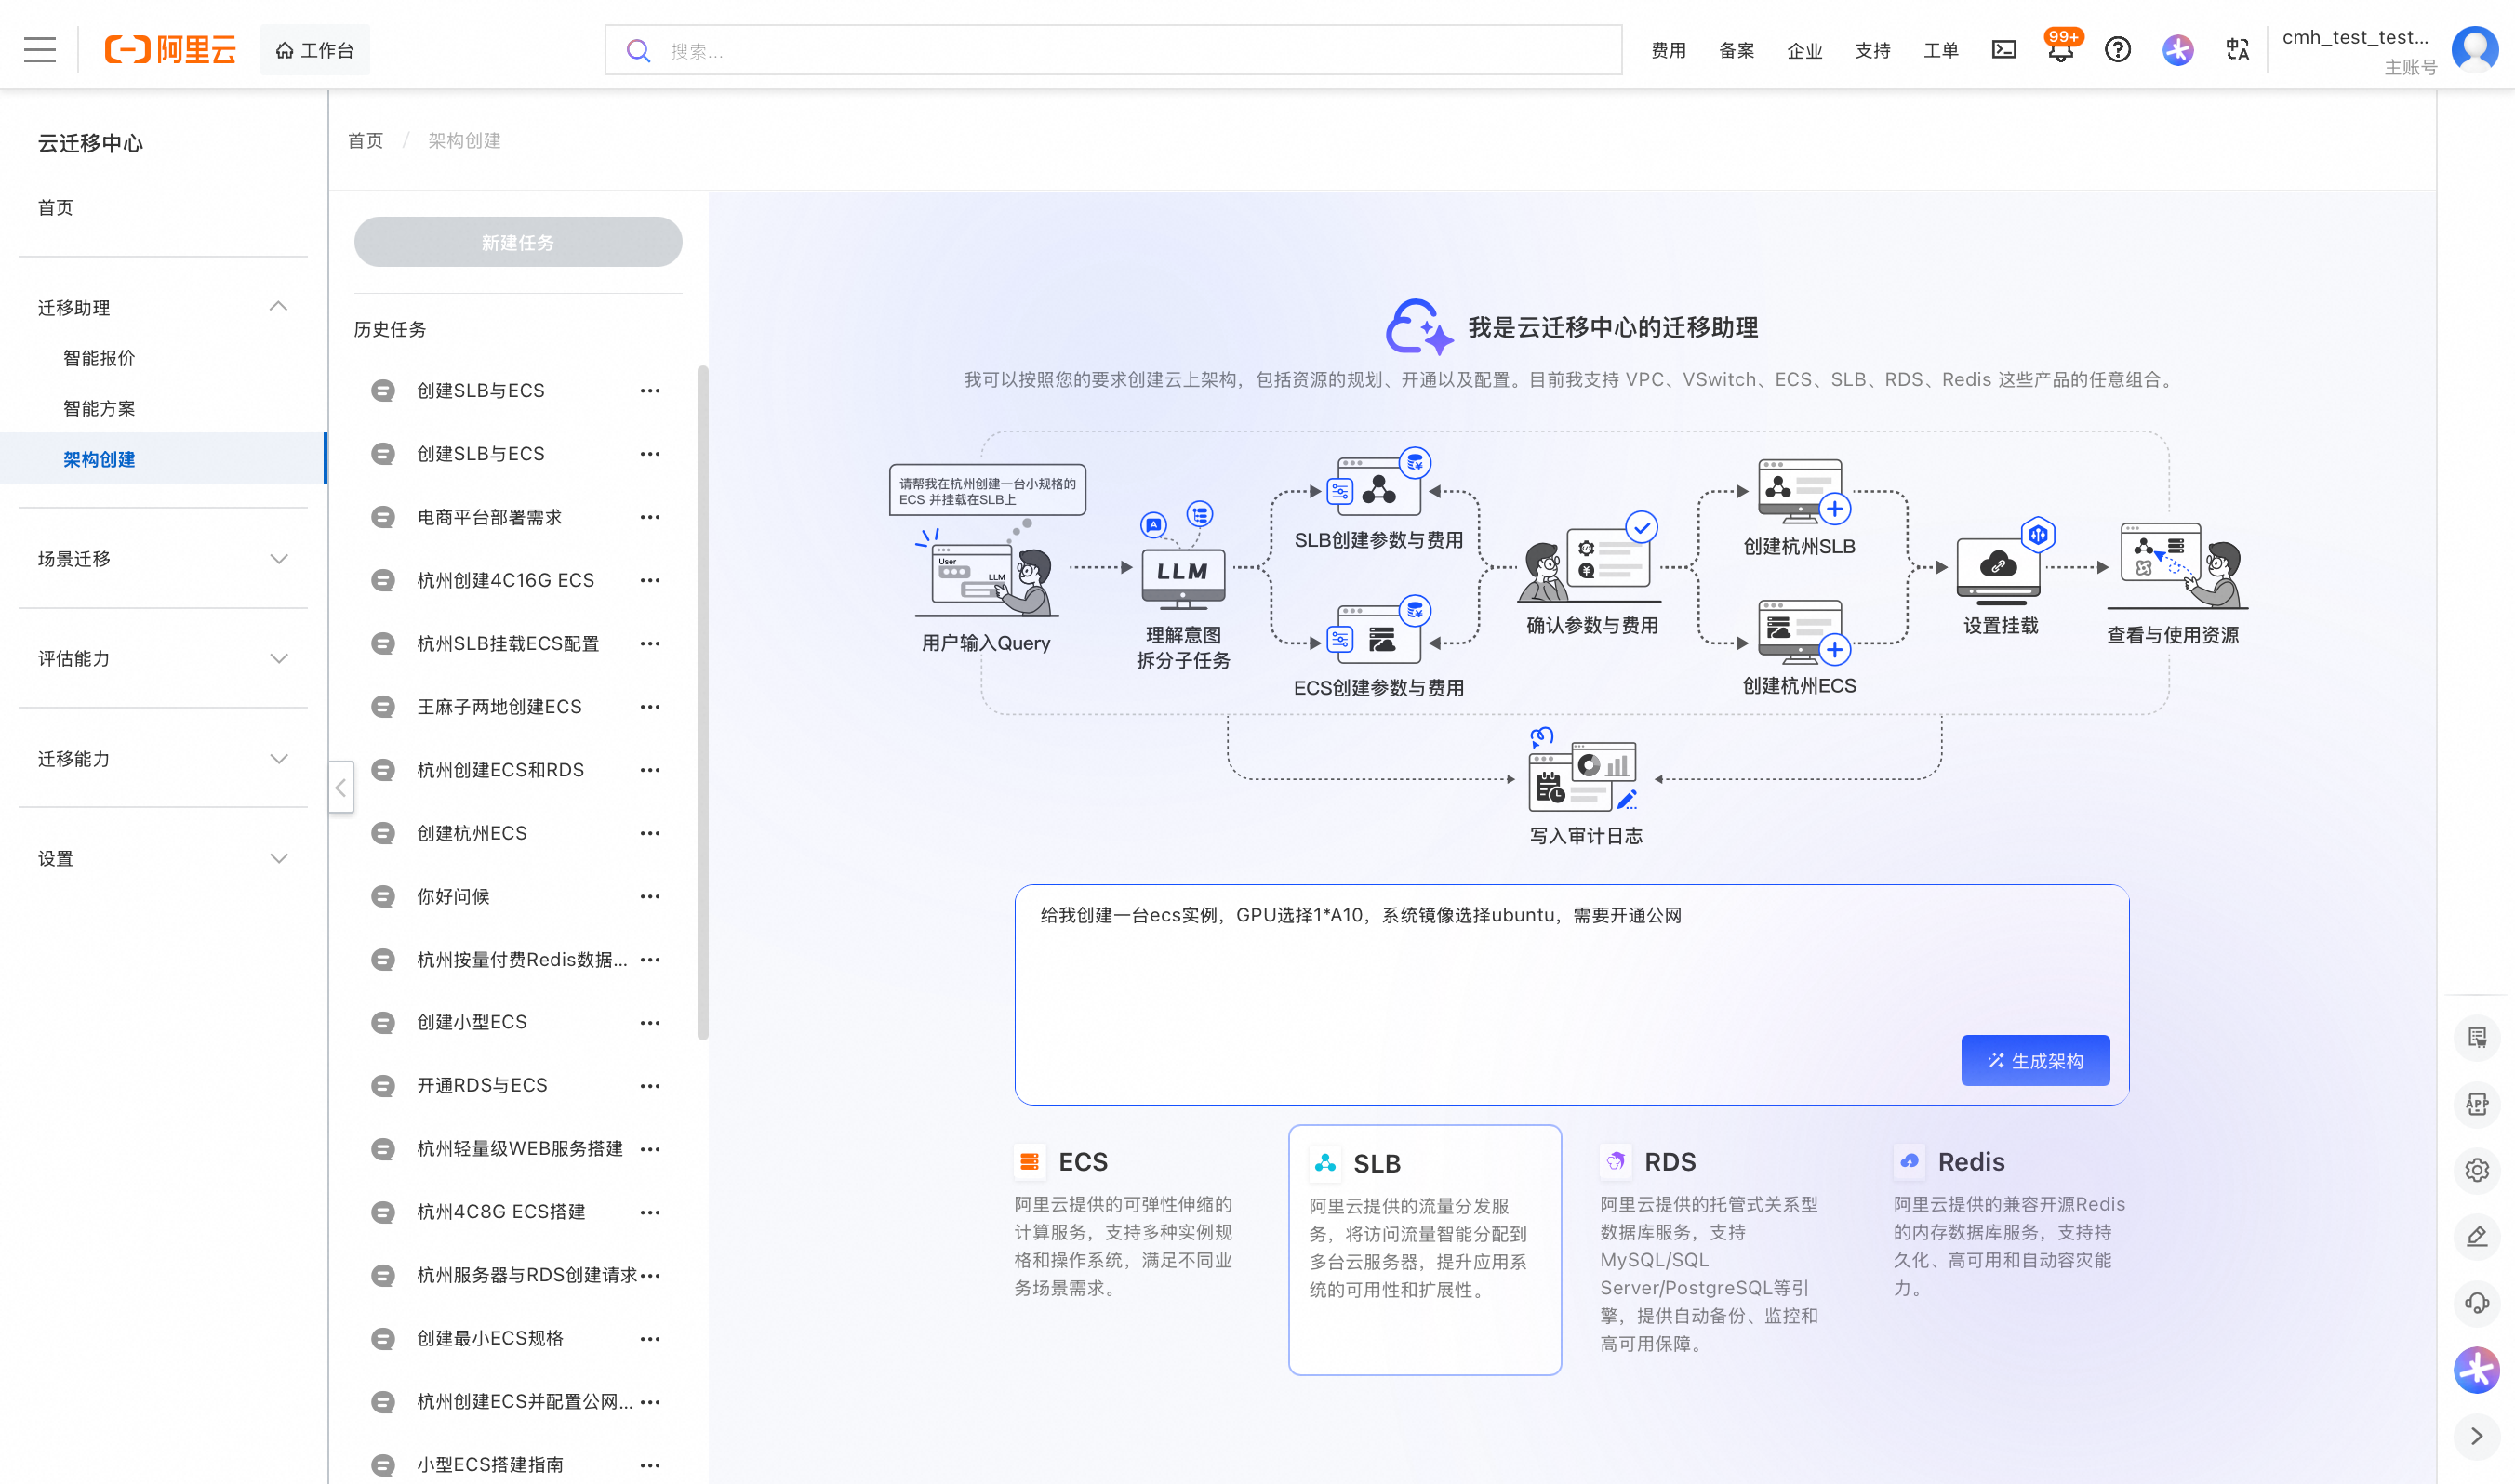
Task: Open the hamburger navigation menu
Action: tap(40, 50)
